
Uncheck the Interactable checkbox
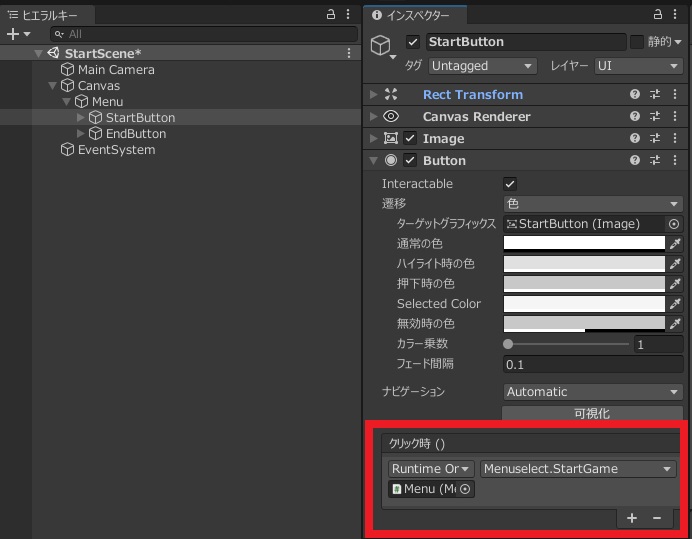tap(510, 184)
